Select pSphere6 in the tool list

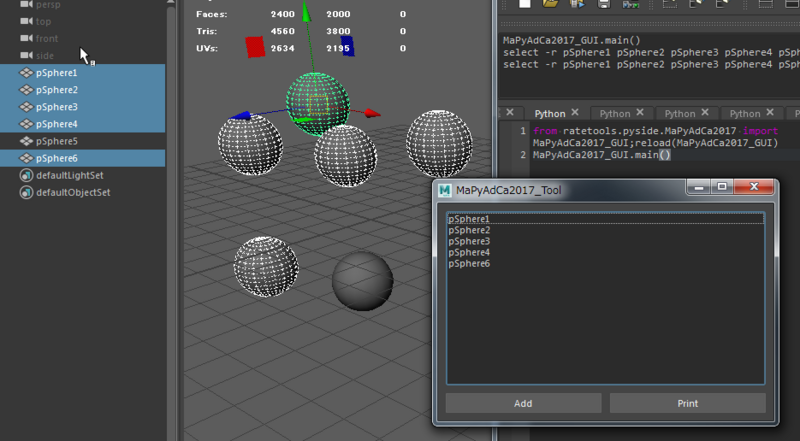tap(606, 264)
